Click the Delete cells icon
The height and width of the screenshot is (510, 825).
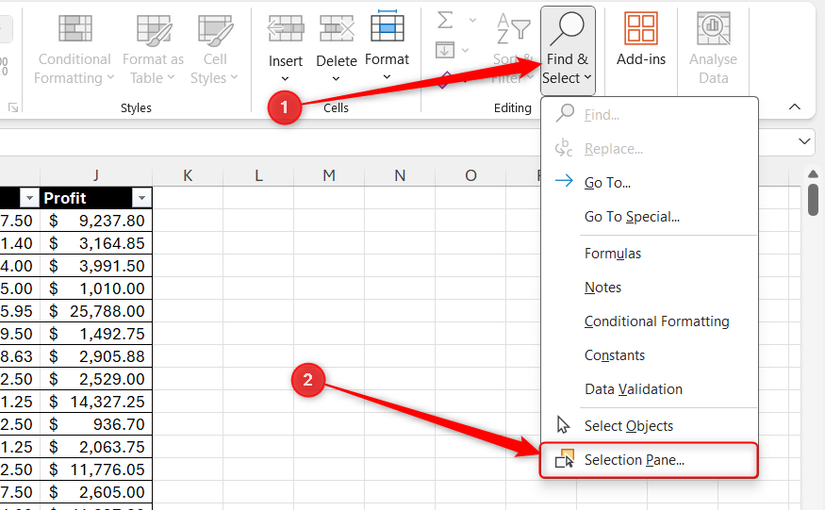click(x=337, y=28)
